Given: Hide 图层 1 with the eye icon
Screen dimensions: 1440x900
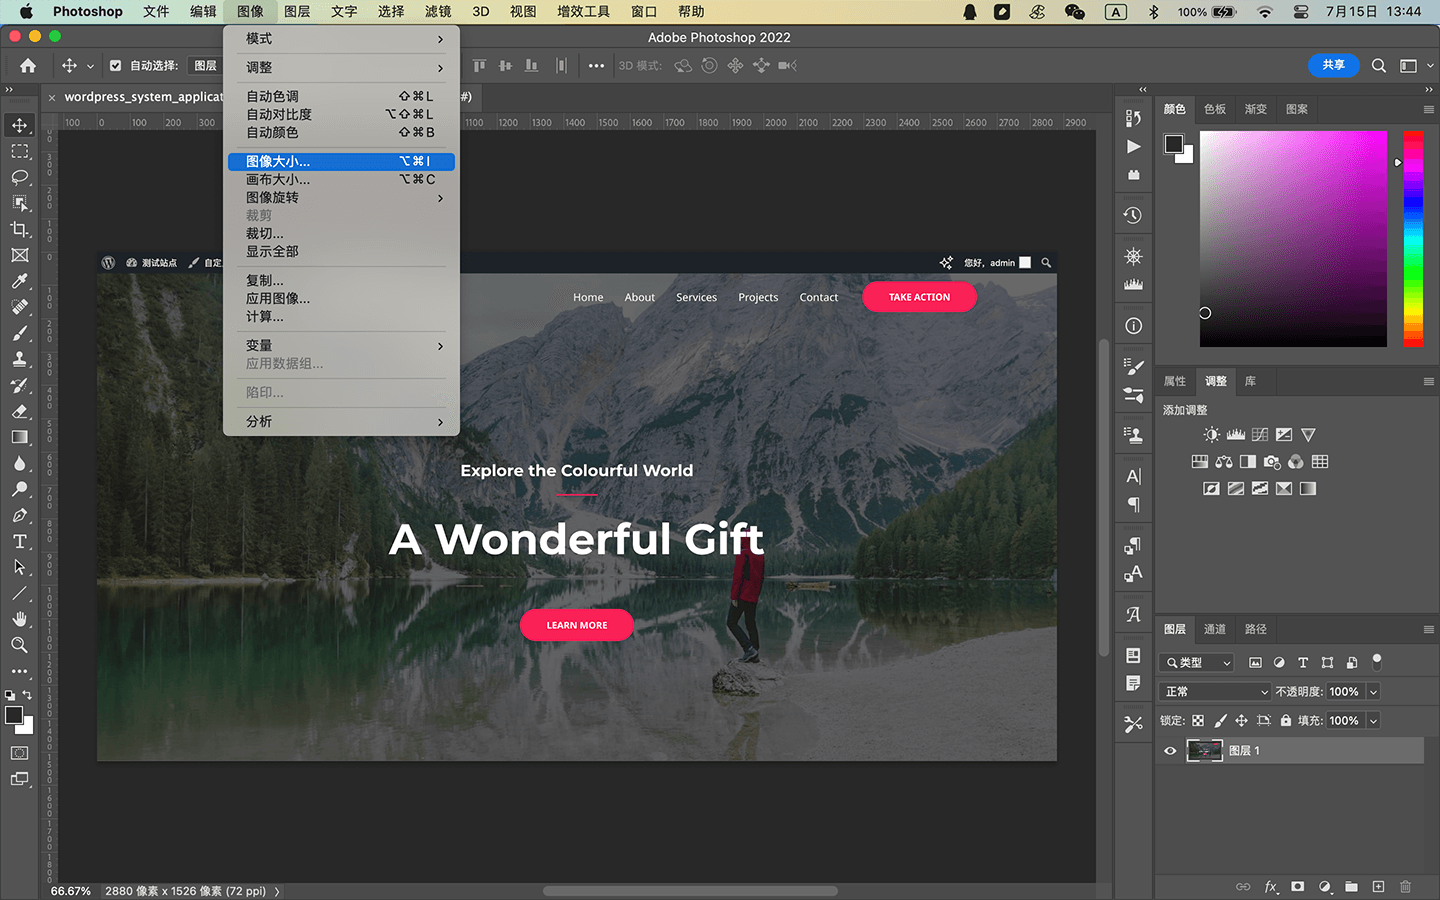Looking at the screenshot, I should [1170, 751].
